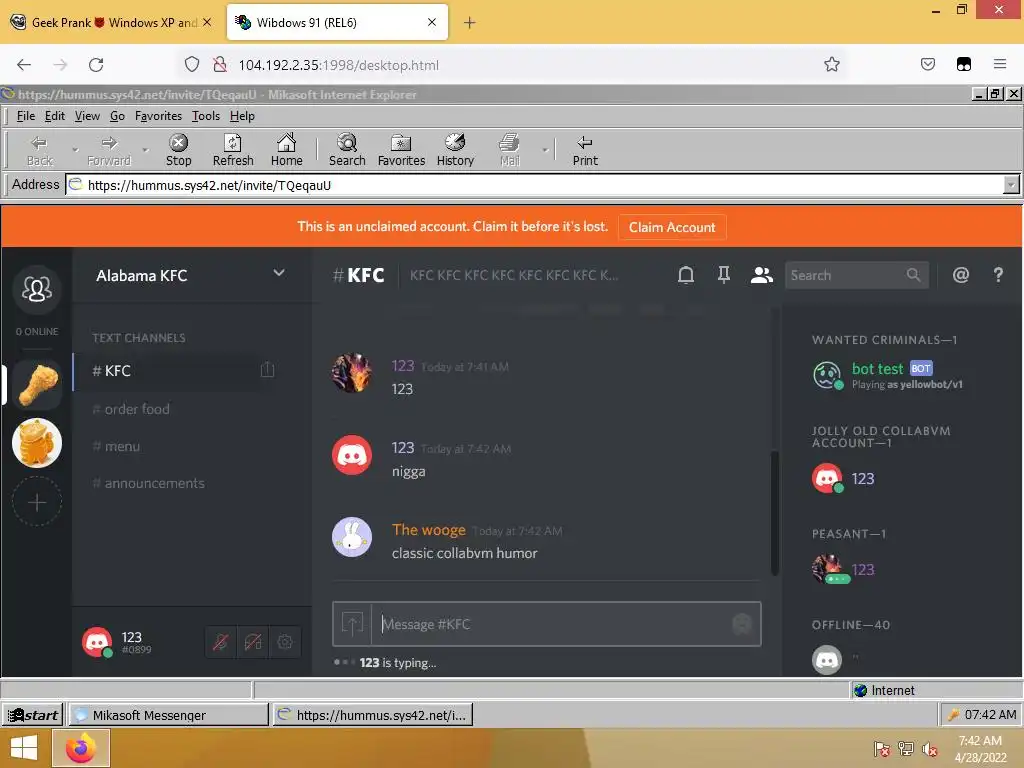
Task: Click the Back toolbar button in IE
Action: tap(40, 150)
